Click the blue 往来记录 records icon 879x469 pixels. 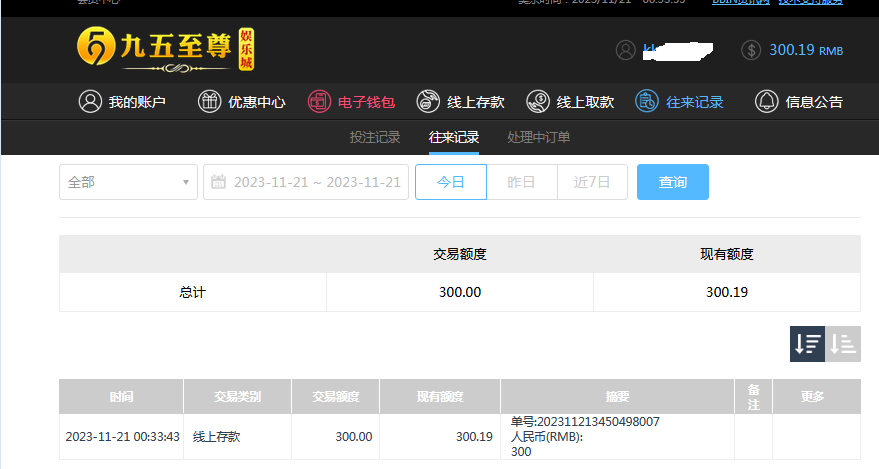point(647,102)
